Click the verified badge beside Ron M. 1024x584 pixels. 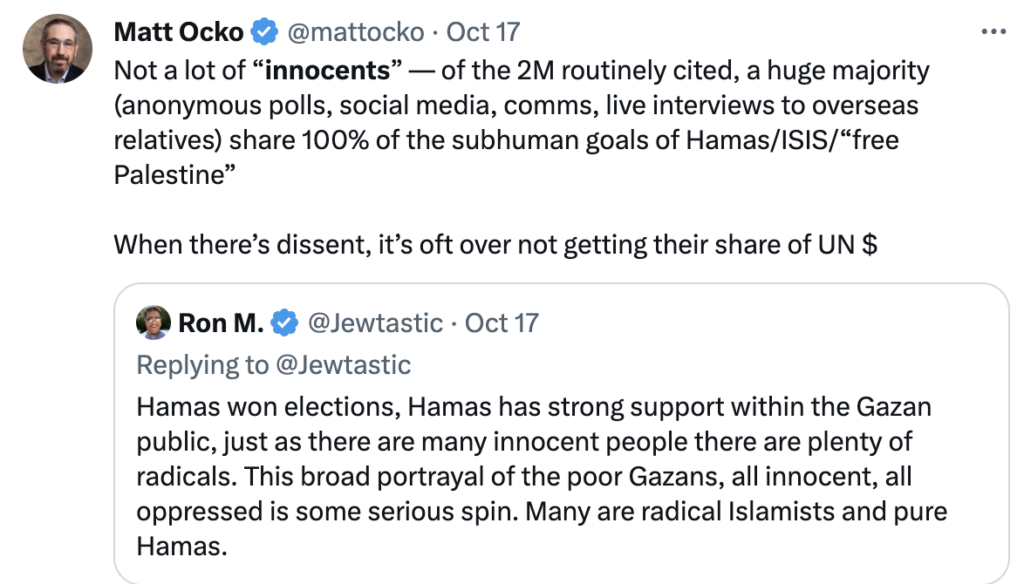tap(286, 323)
